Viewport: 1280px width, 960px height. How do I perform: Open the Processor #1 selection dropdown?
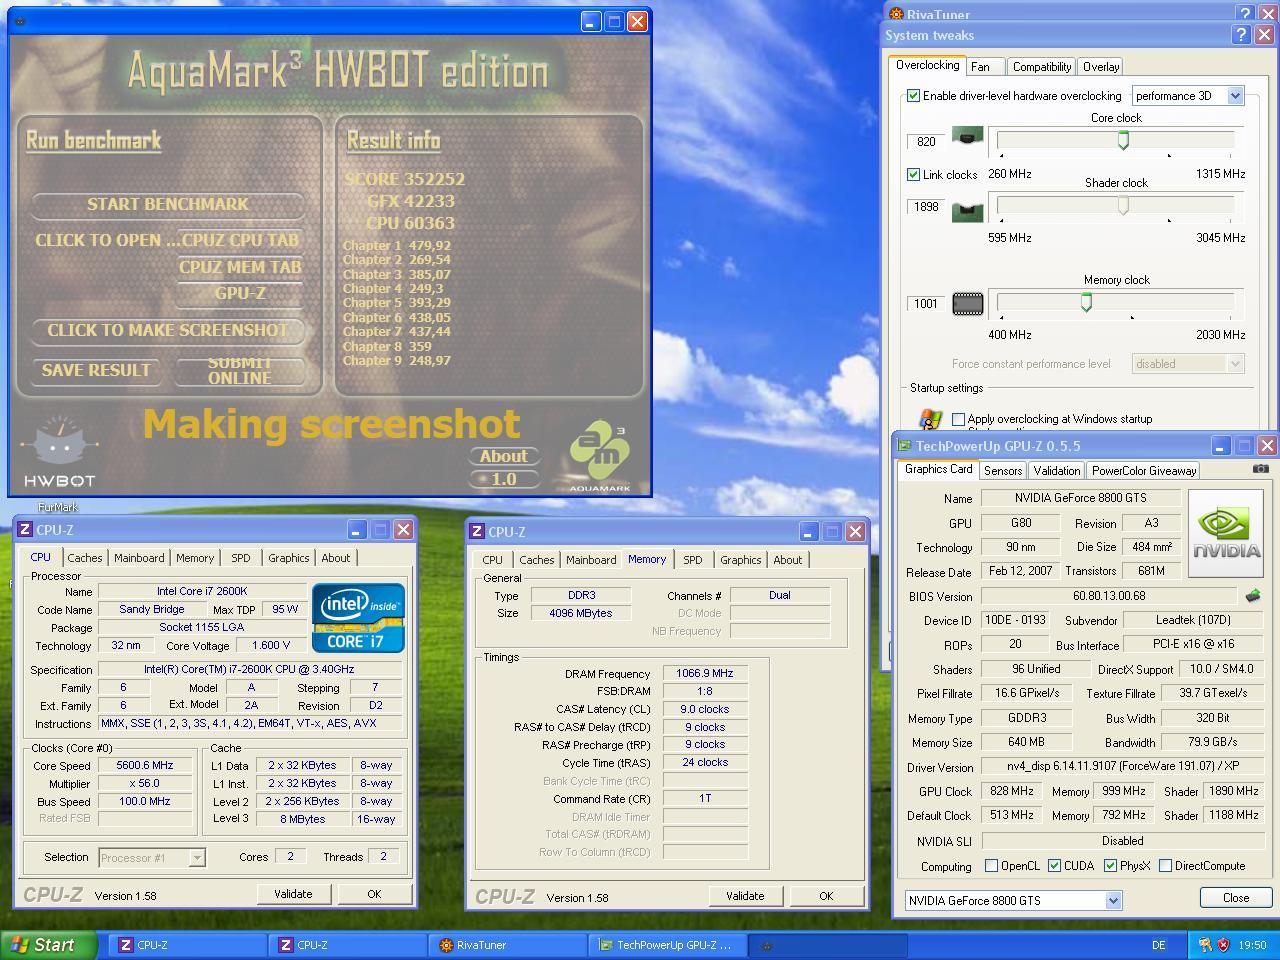point(152,858)
